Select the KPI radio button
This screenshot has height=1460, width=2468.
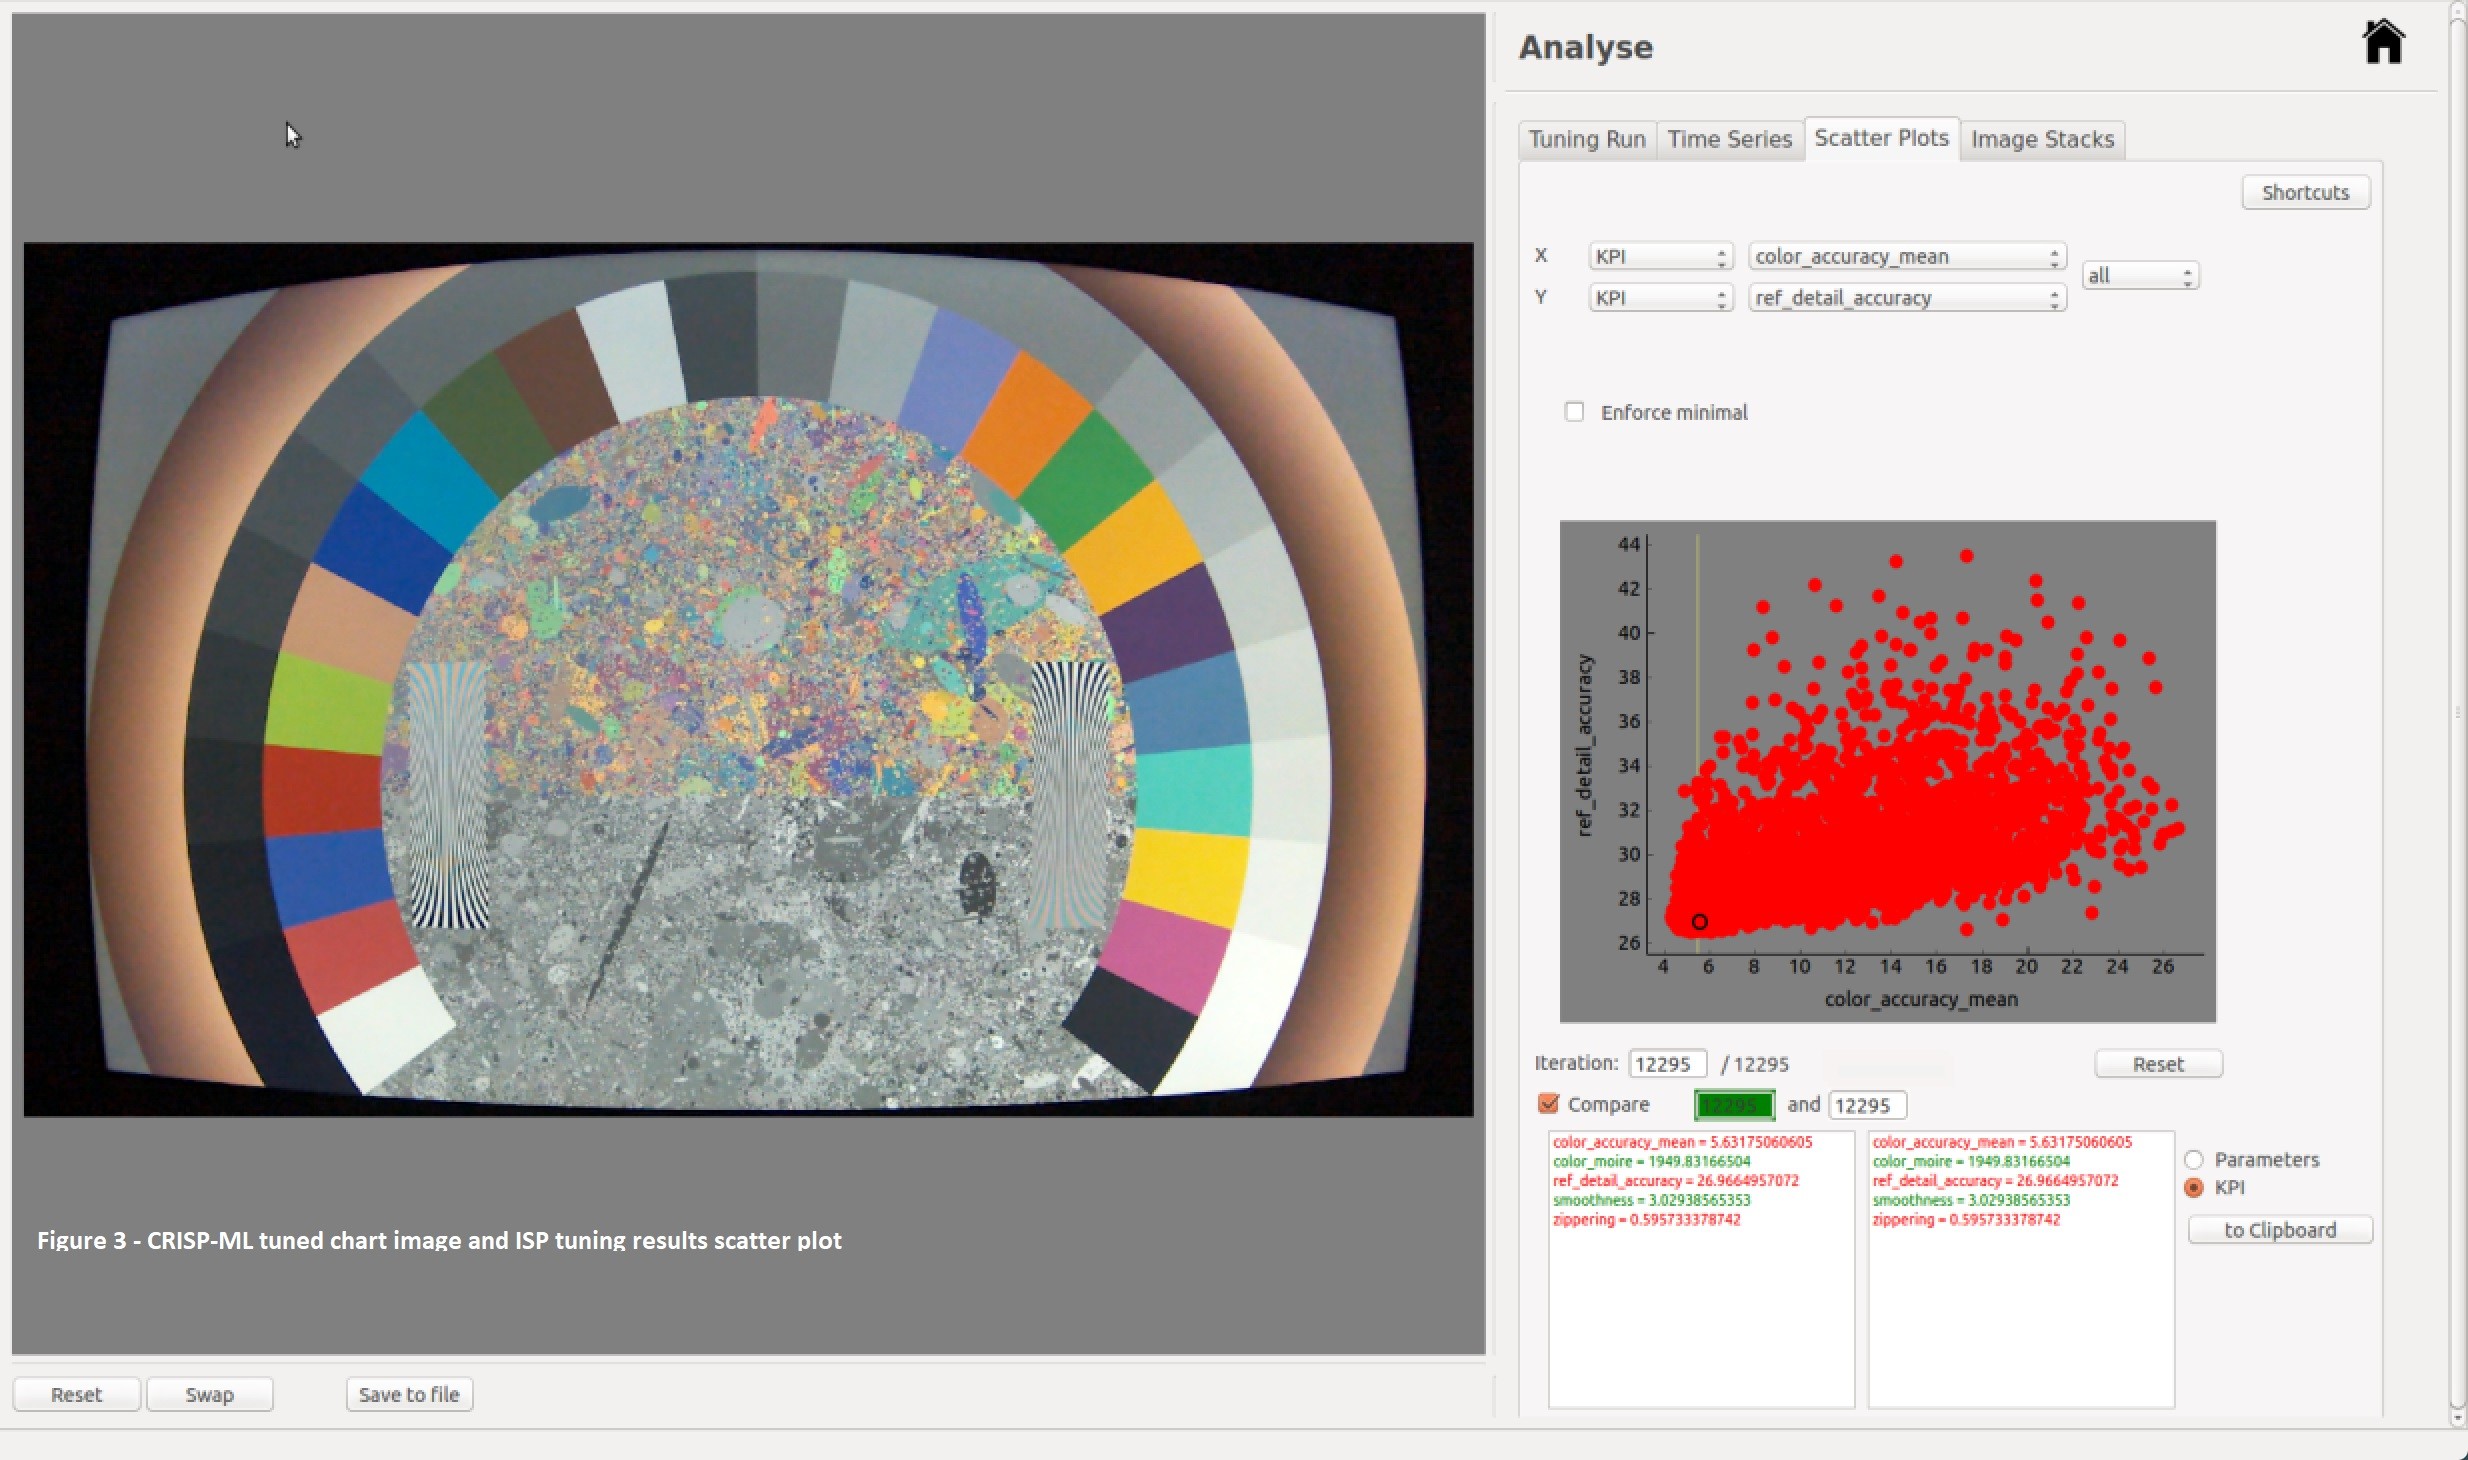(x=2194, y=1188)
